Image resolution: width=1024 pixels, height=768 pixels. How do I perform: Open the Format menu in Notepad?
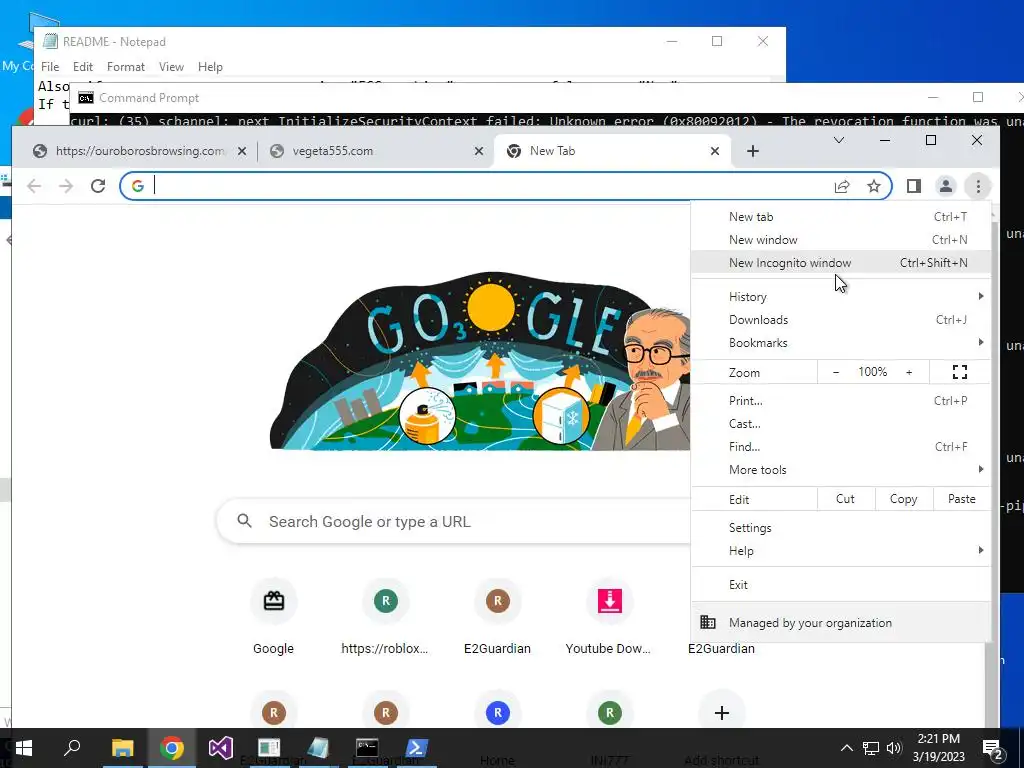(x=125, y=67)
